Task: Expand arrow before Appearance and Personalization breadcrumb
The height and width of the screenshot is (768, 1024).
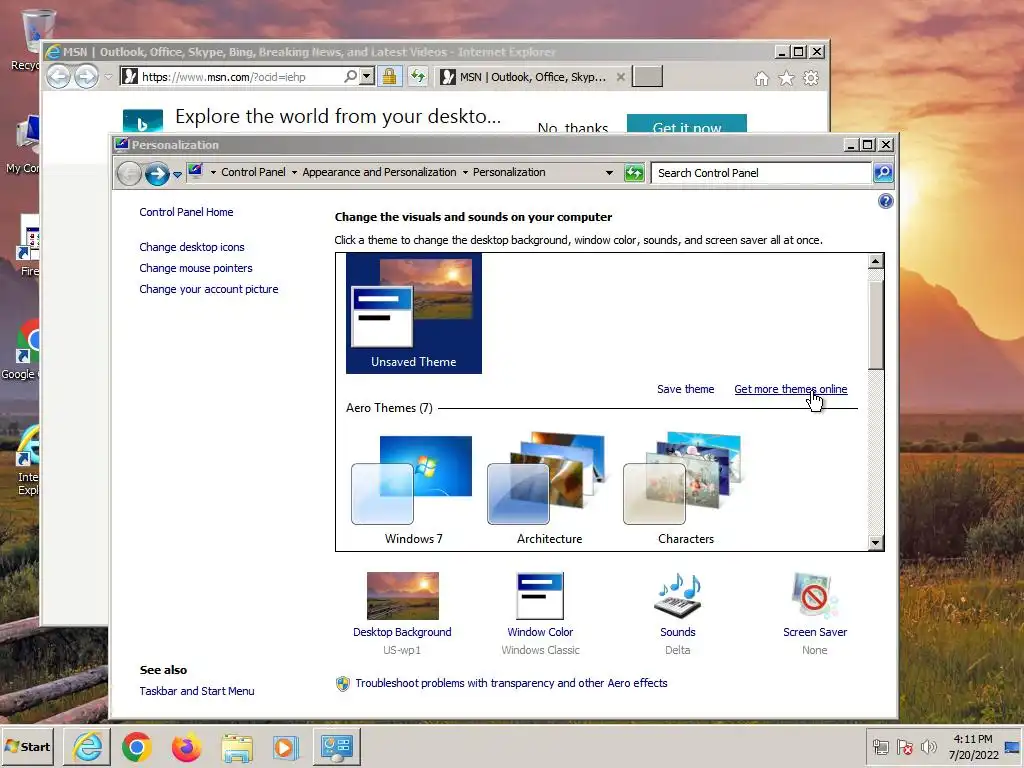Action: (x=294, y=172)
